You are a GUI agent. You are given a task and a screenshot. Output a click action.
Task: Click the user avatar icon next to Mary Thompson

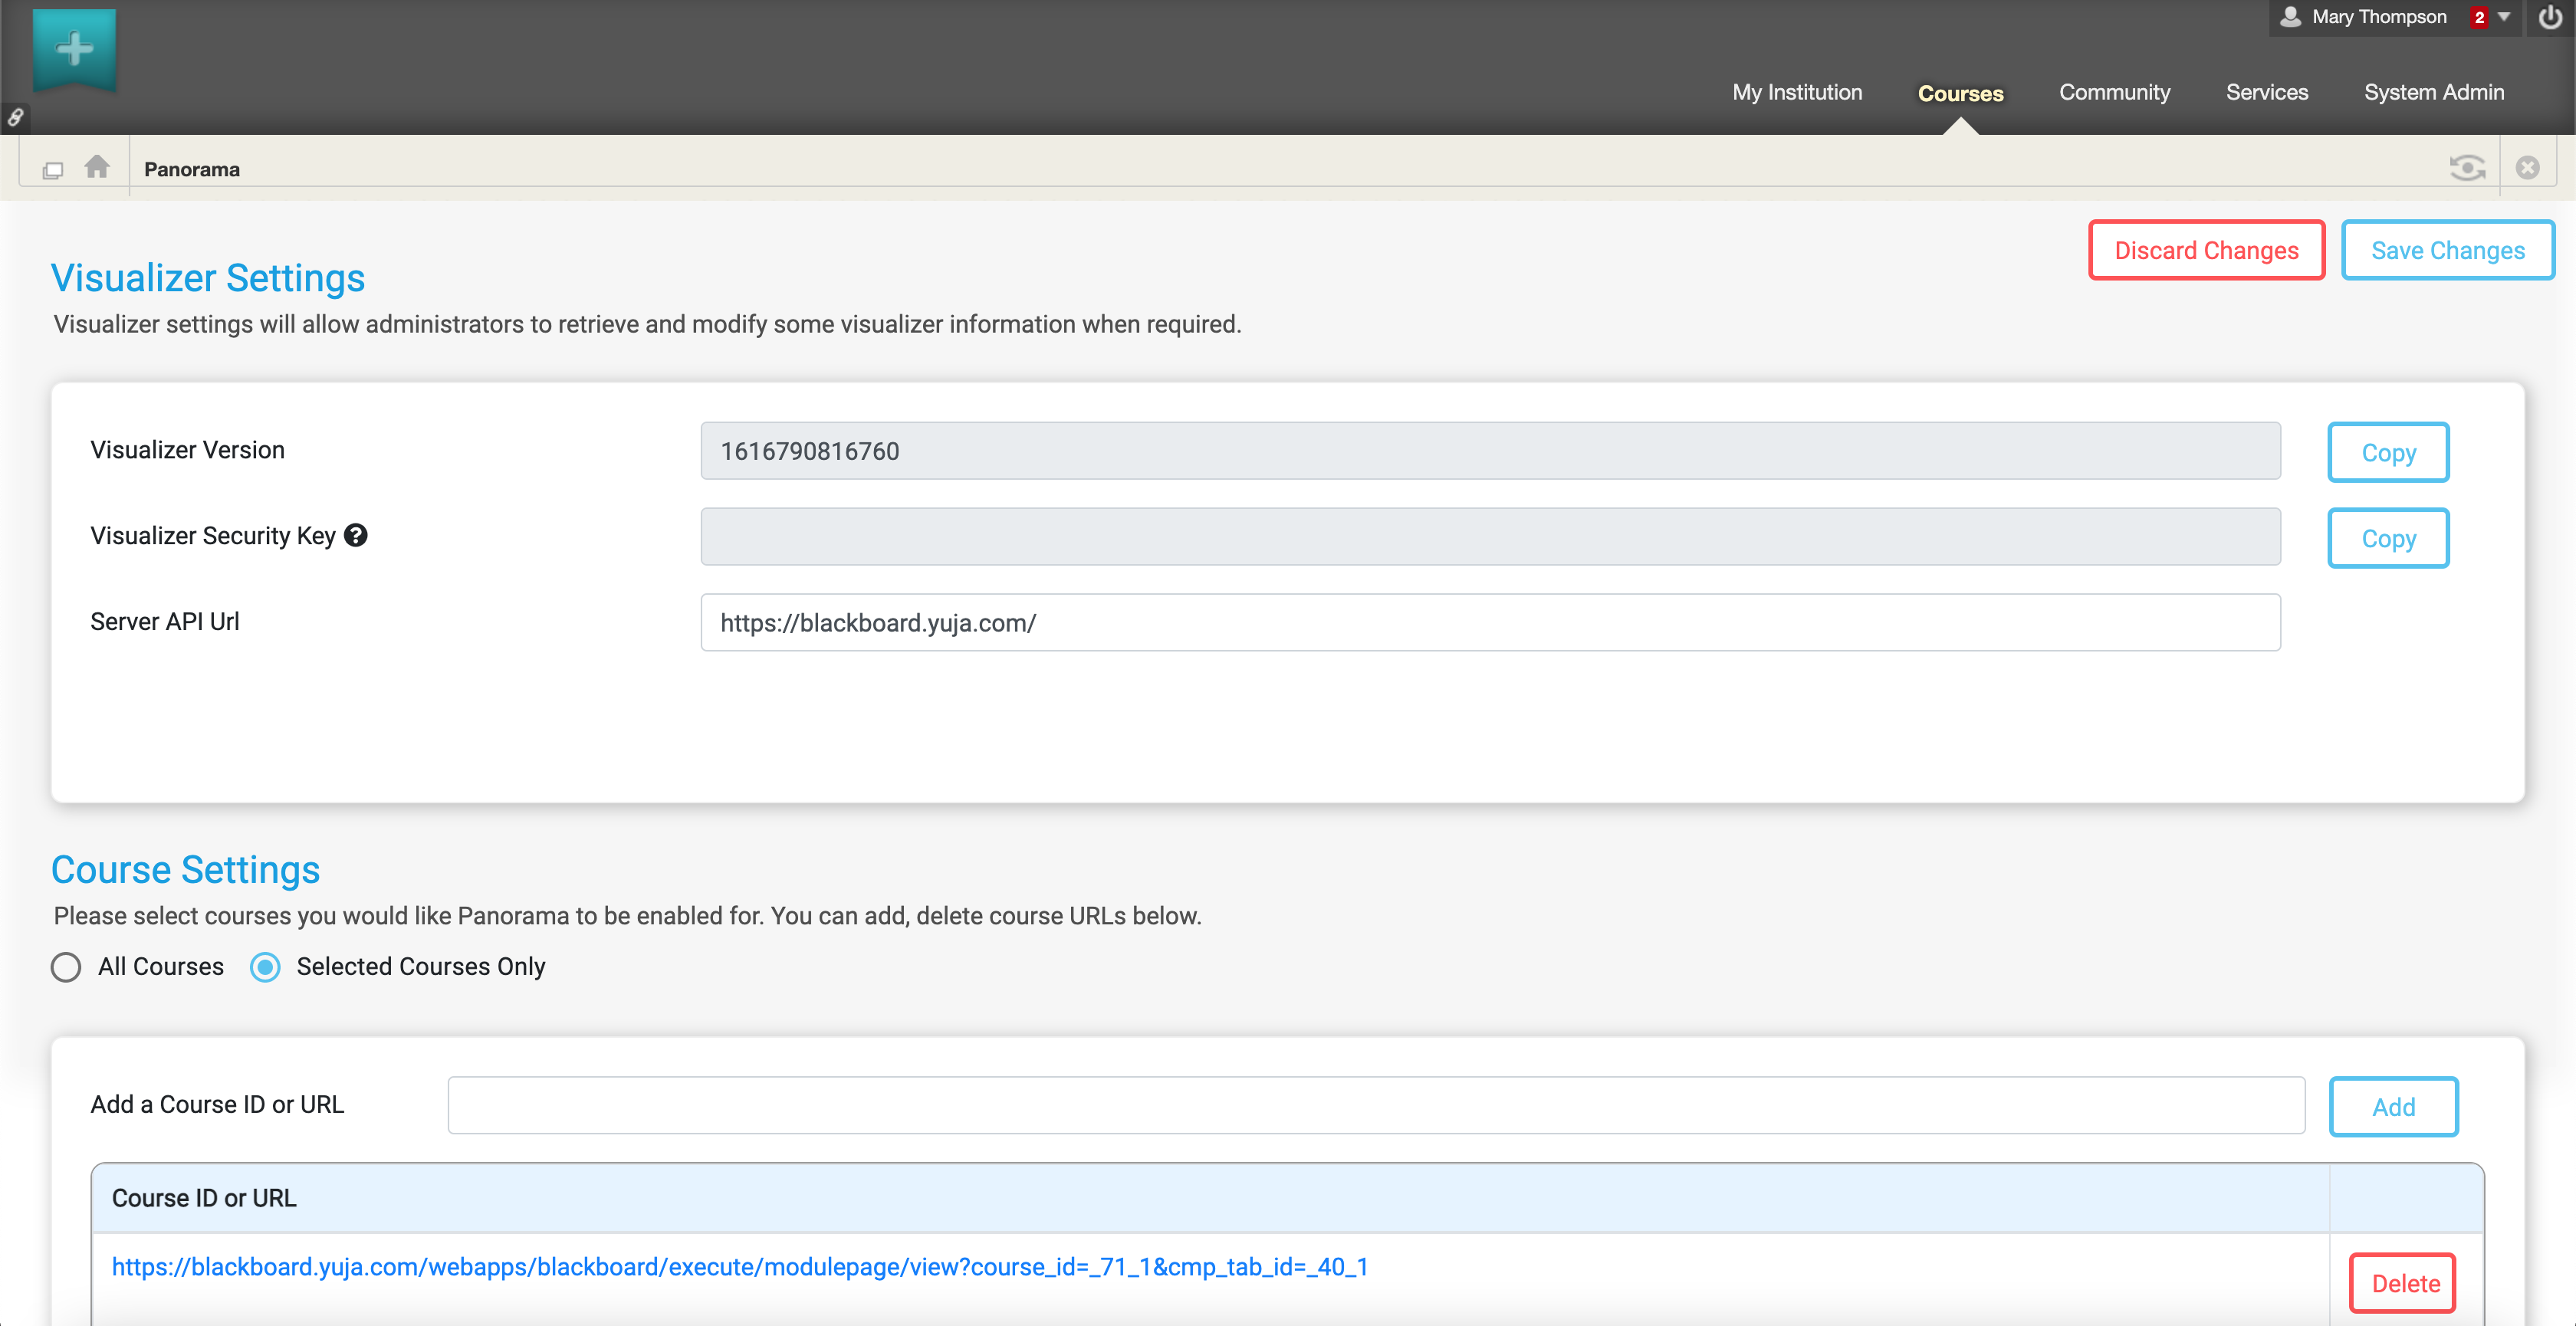pos(2290,17)
